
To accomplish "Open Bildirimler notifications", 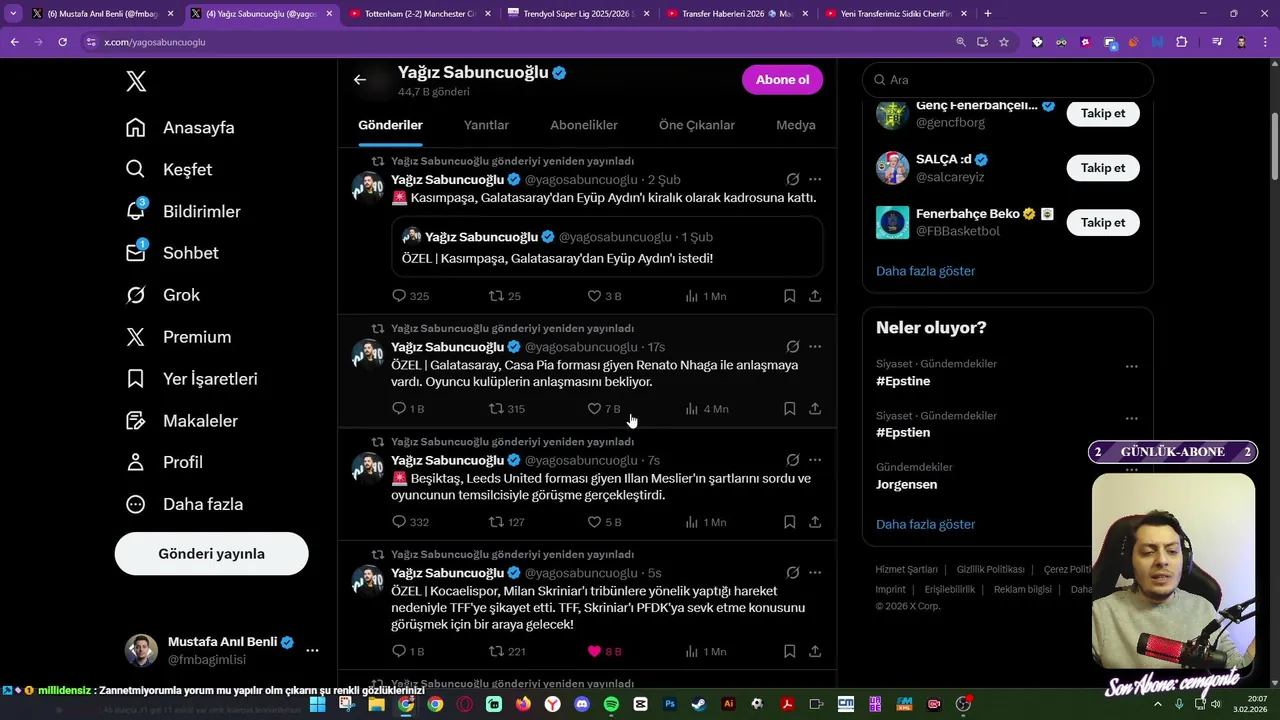I will coord(183,211).
